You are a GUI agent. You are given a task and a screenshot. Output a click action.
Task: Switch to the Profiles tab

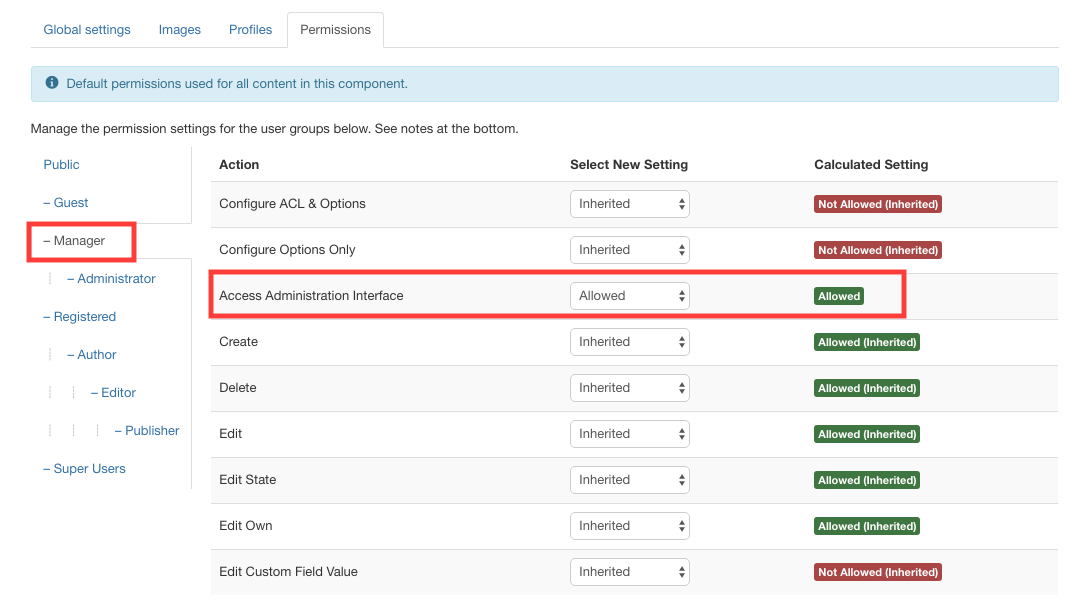250,29
